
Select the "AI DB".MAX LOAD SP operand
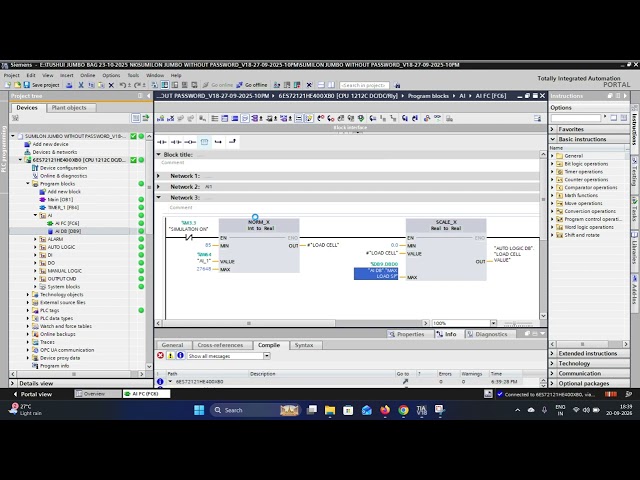(376, 273)
